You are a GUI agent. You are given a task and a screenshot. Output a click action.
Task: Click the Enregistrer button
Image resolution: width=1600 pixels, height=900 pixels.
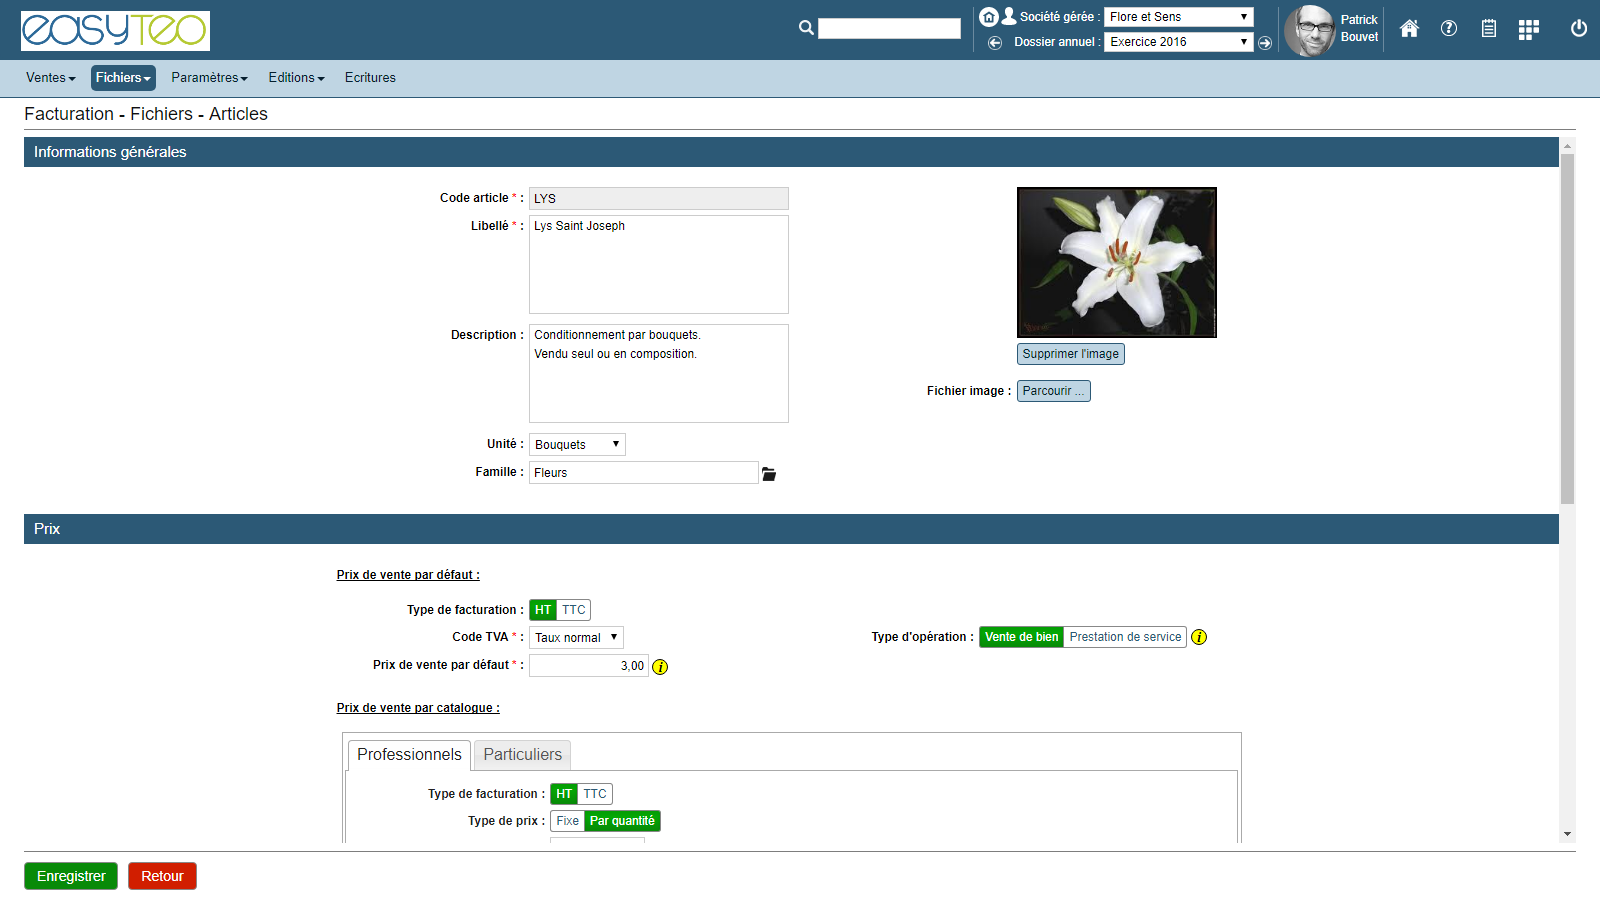tap(71, 876)
